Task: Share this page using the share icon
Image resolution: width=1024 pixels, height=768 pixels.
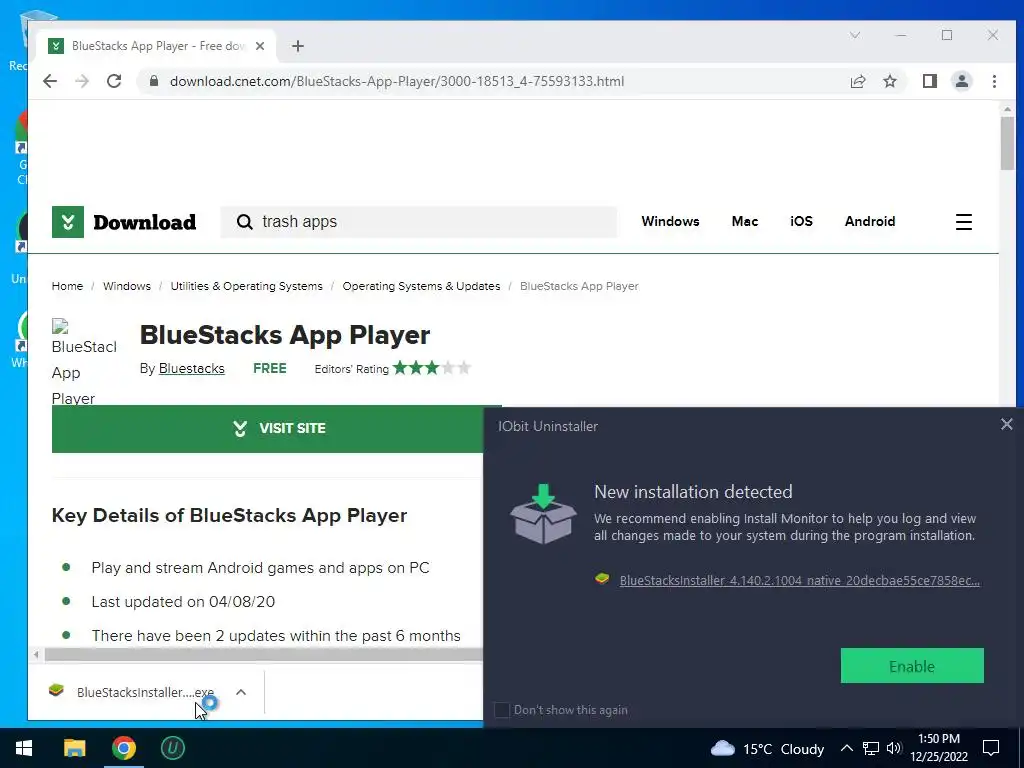Action: 857,81
